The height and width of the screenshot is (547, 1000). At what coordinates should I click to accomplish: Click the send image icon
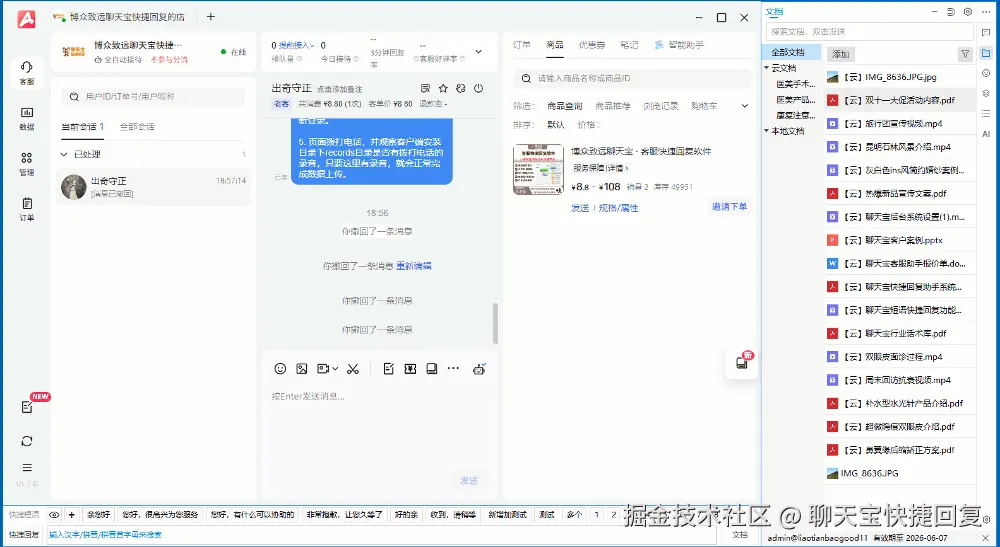[x=302, y=368]
